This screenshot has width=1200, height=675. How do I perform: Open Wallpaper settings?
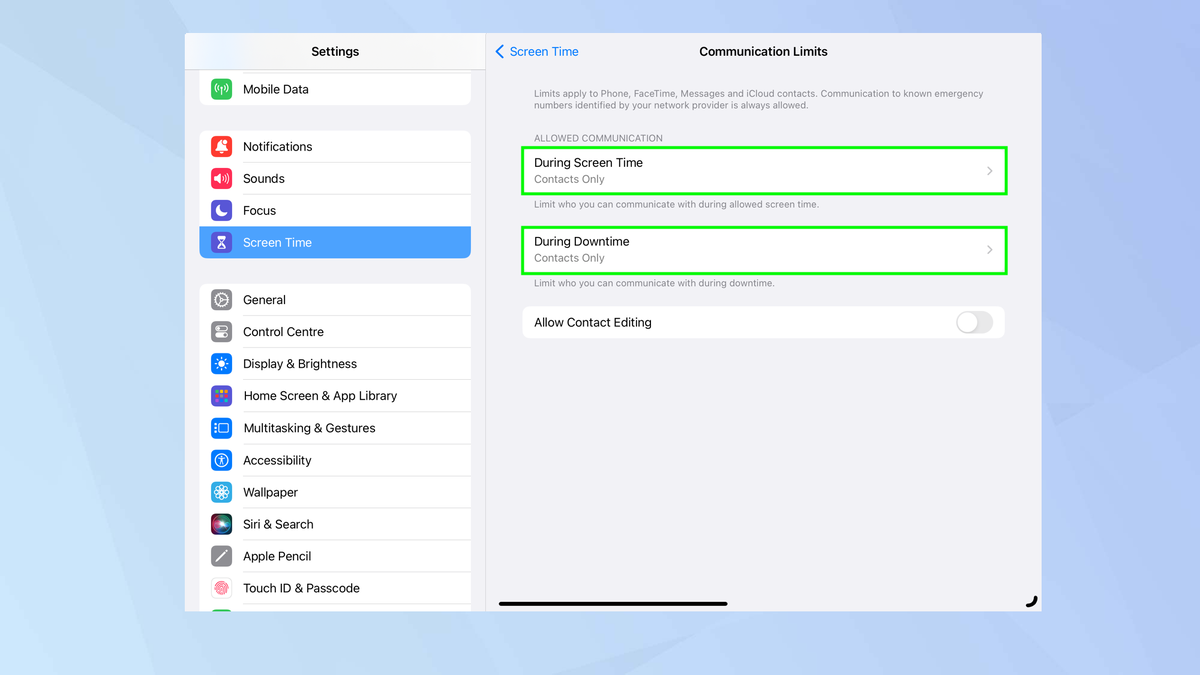coord(335,492)
